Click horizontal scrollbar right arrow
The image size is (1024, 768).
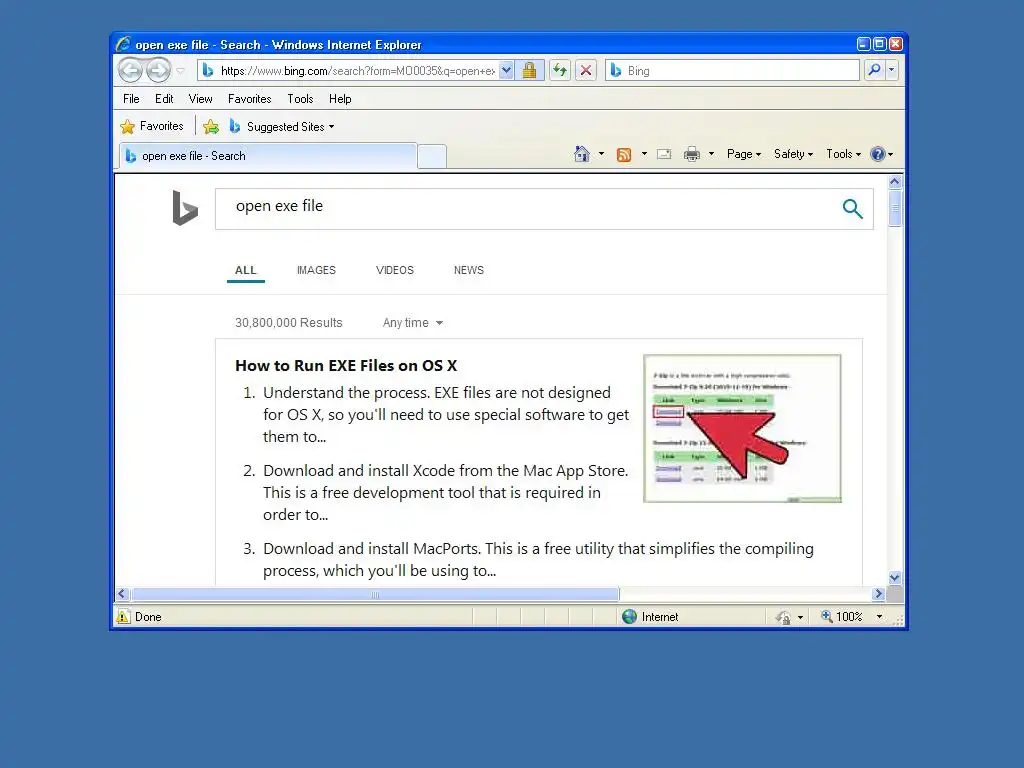[x=878, y=594]
